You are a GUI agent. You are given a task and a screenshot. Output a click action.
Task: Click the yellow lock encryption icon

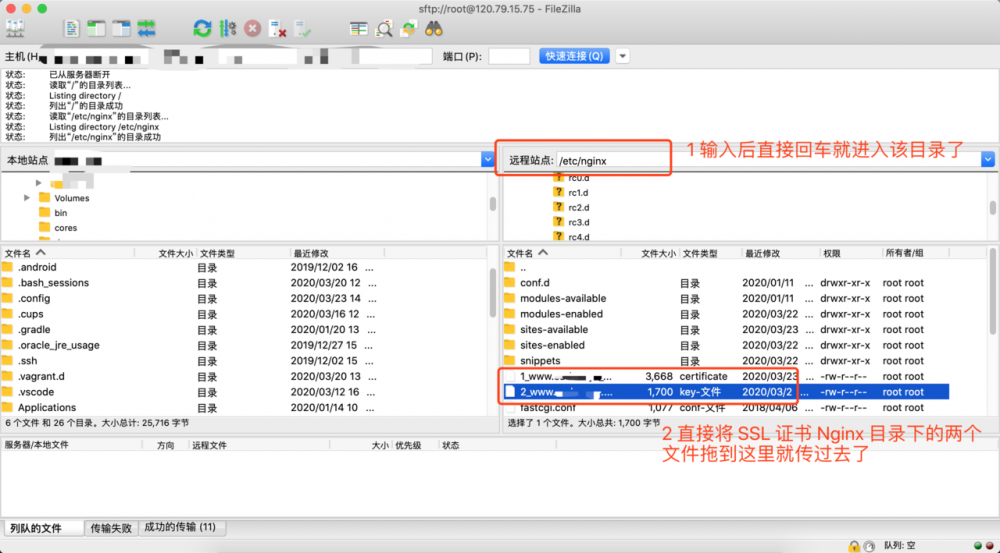[x=853, y=546]
